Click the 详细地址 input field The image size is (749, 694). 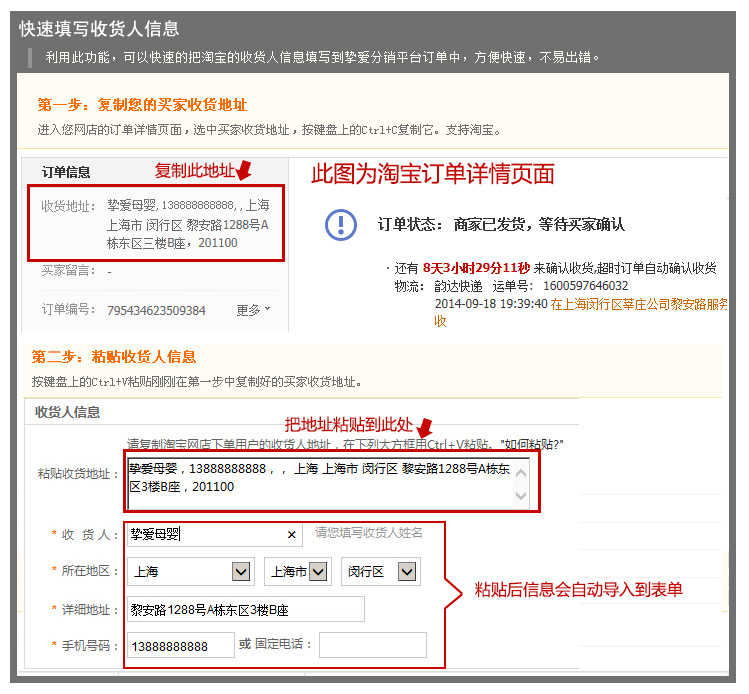tap(245, 609)
